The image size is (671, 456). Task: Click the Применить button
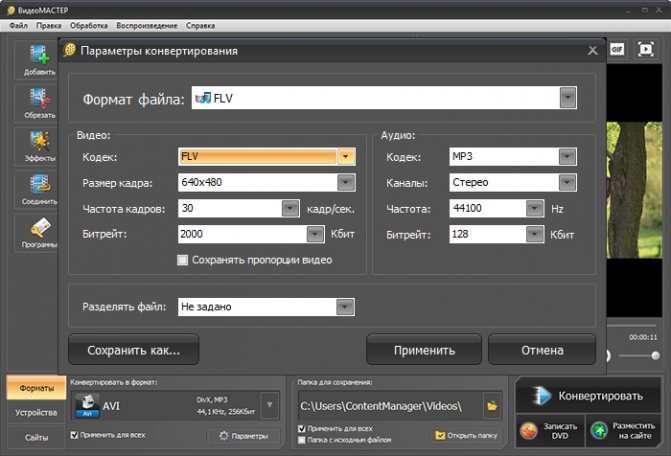pos(424,350)
